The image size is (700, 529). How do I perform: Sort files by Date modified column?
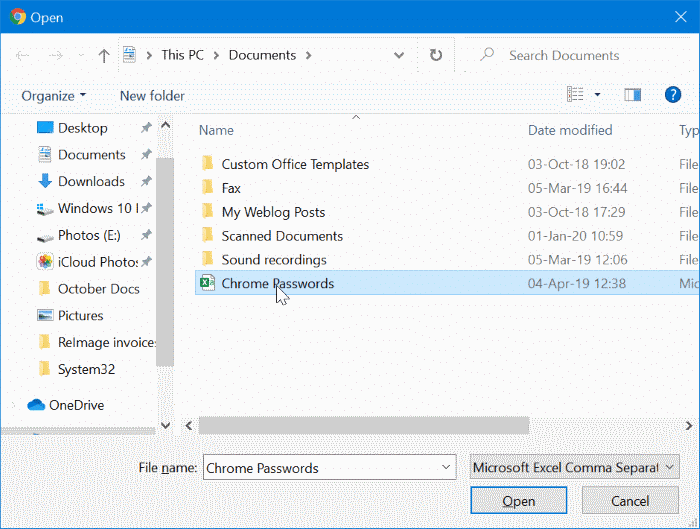point(570,130)
